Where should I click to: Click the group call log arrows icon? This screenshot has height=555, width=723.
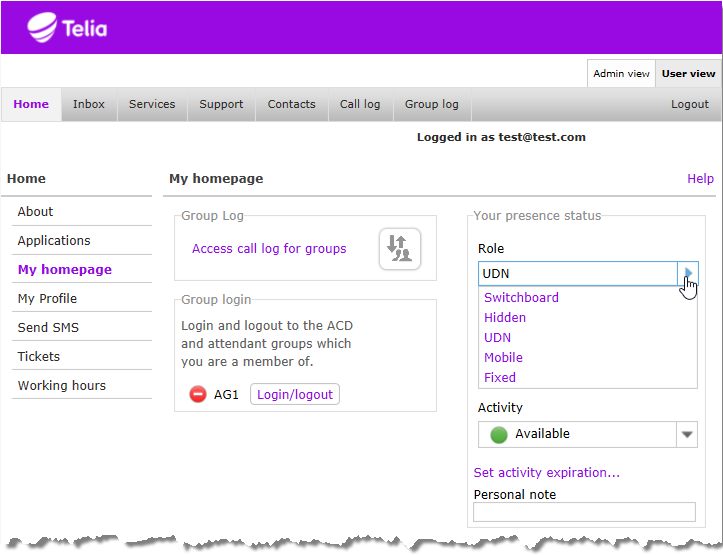coord(399,249)
